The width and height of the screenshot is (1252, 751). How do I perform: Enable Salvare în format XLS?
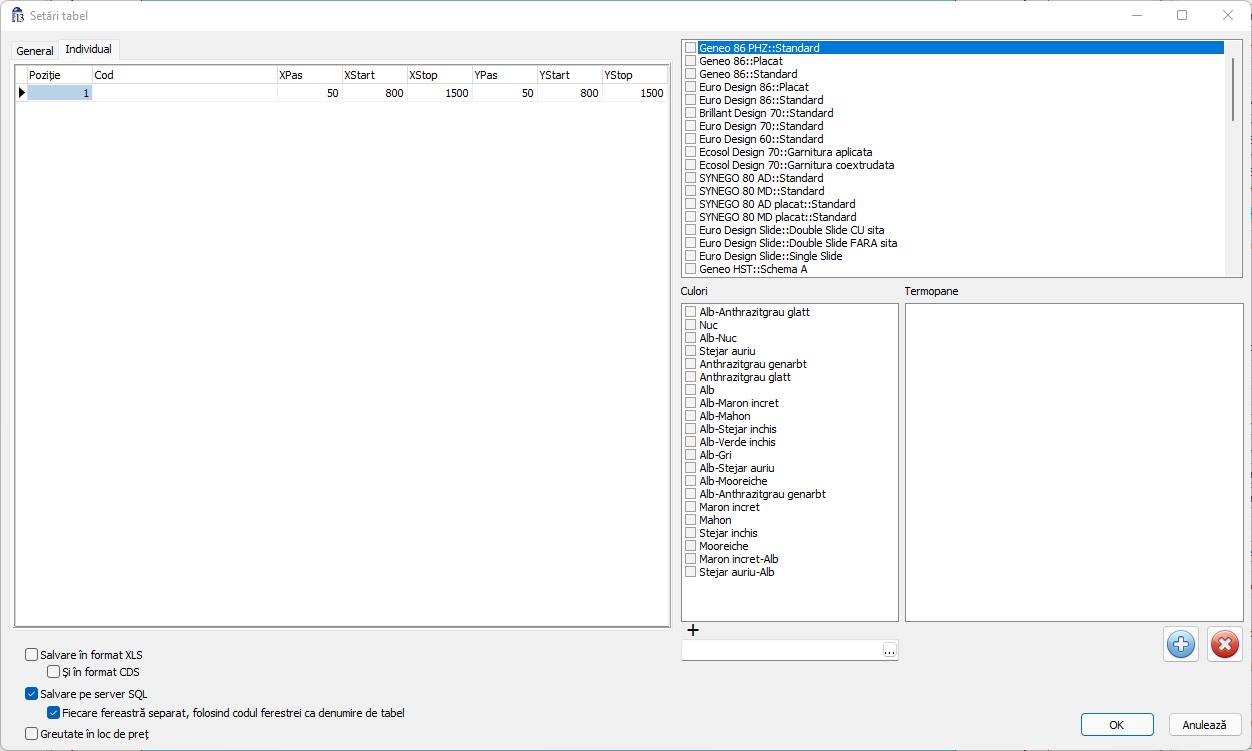31,655
